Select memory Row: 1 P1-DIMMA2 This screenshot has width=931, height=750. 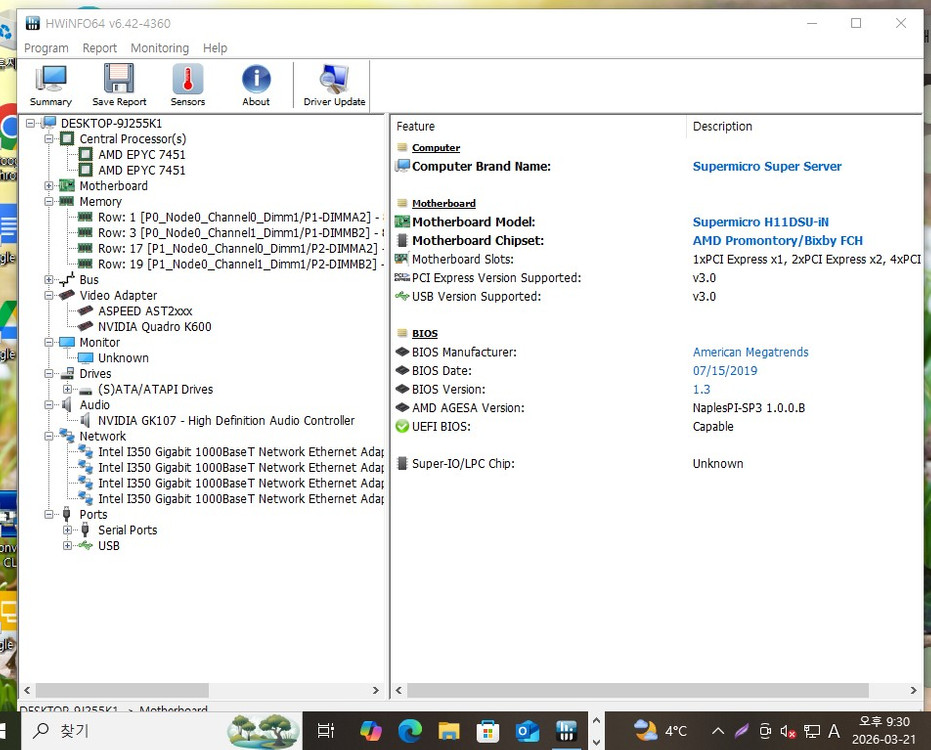240,217
